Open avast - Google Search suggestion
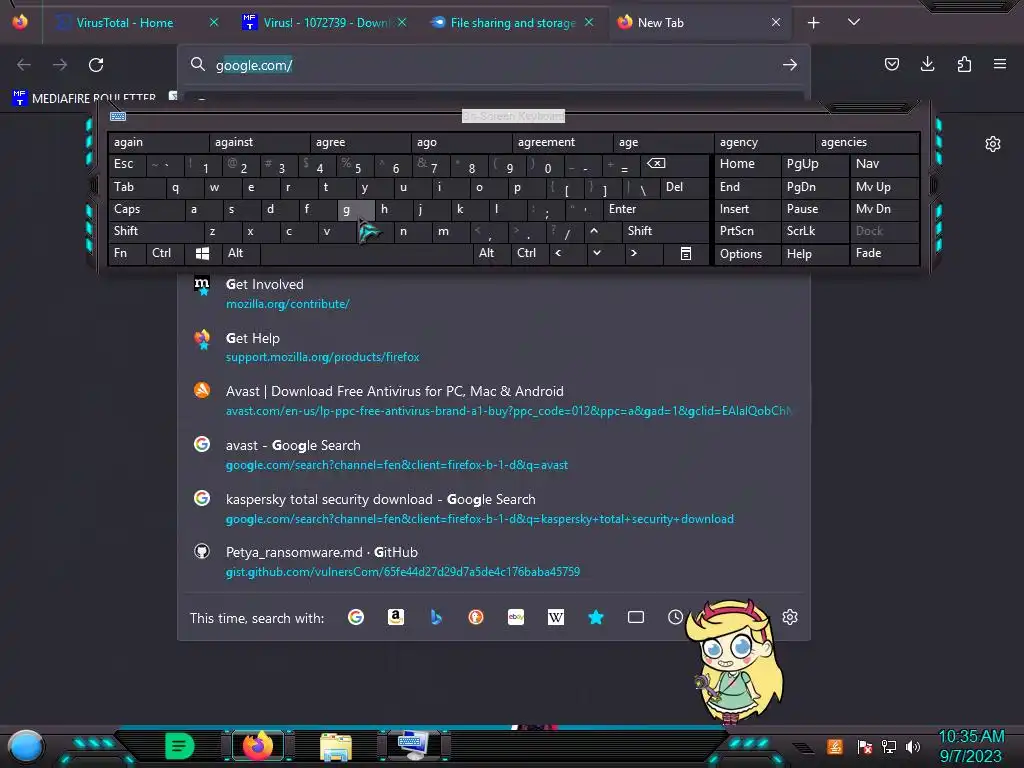This screenshot has height=768, width=1024. point(494,455)
